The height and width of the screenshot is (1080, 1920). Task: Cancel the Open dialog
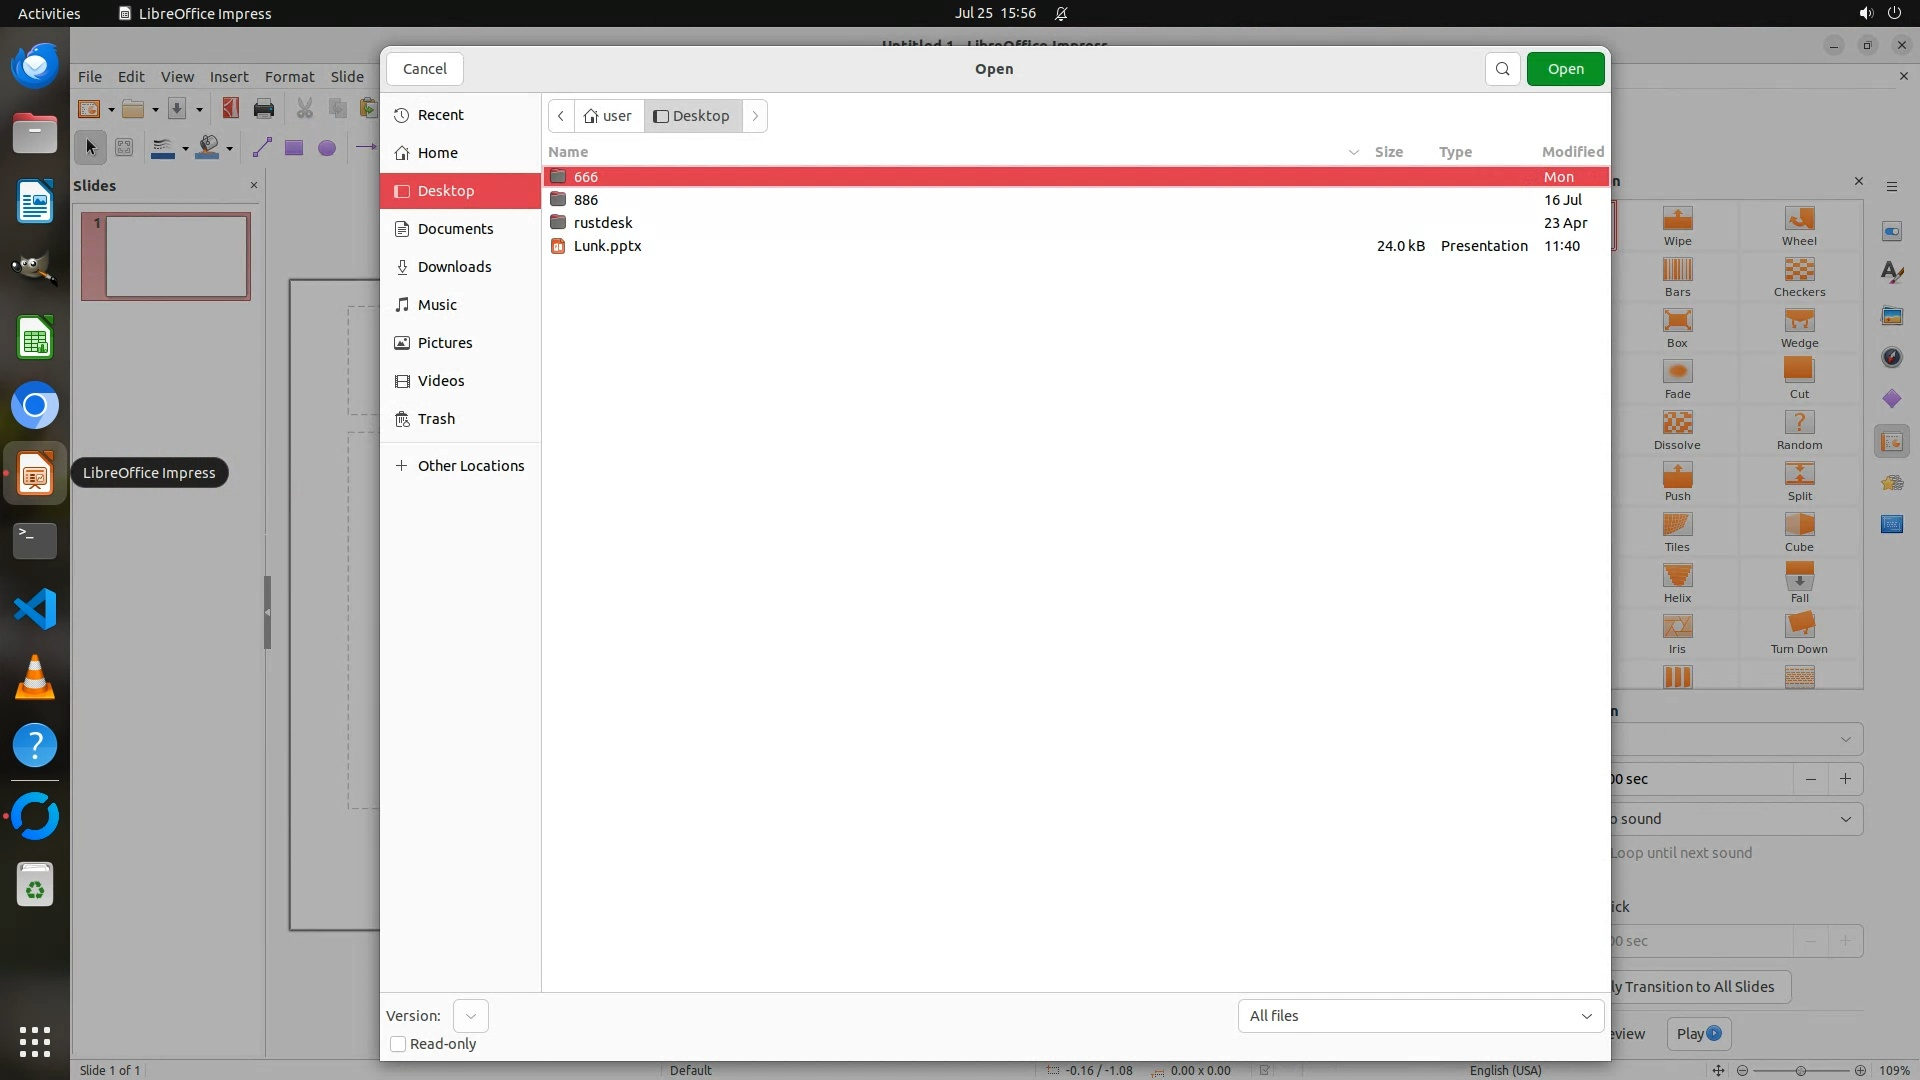click(x=424, y=69)
